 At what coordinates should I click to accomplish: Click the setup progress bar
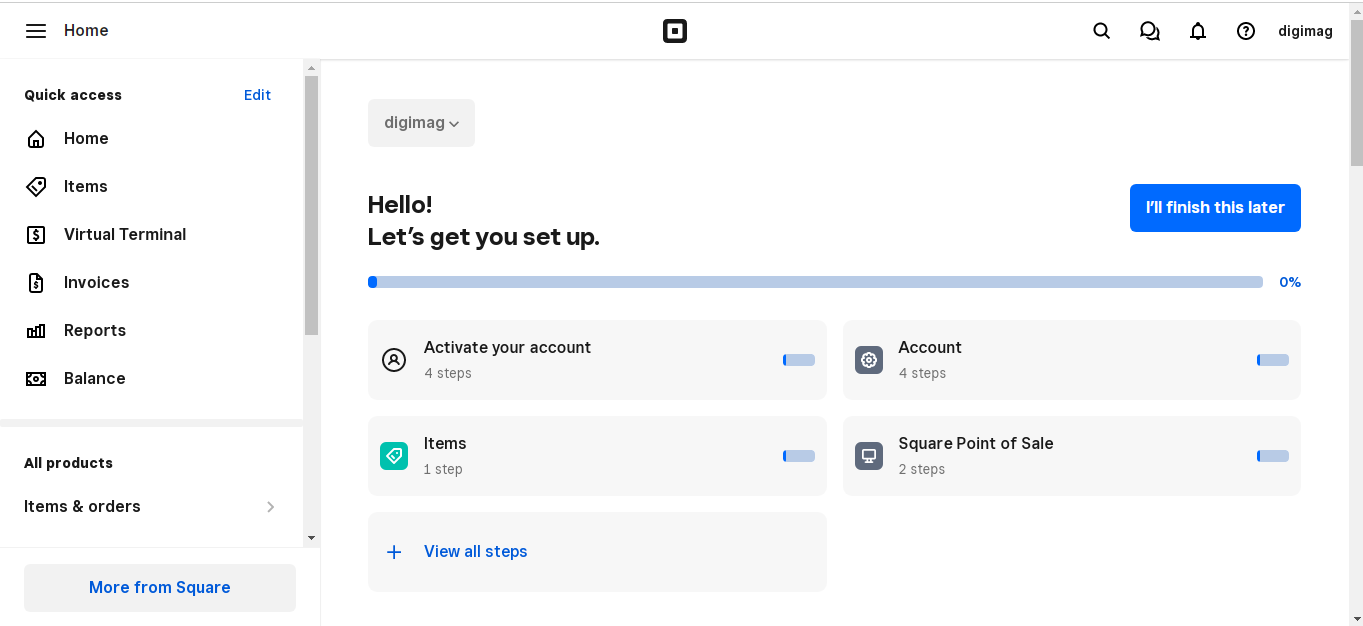pos(815,282)
